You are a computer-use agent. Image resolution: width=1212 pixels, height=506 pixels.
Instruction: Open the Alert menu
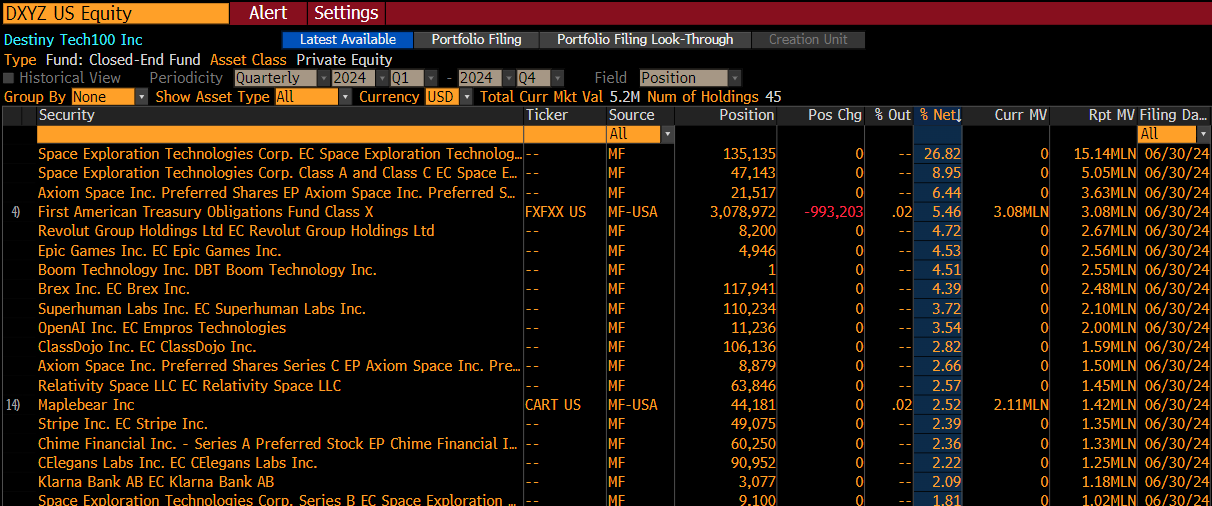tap(268, 13)
